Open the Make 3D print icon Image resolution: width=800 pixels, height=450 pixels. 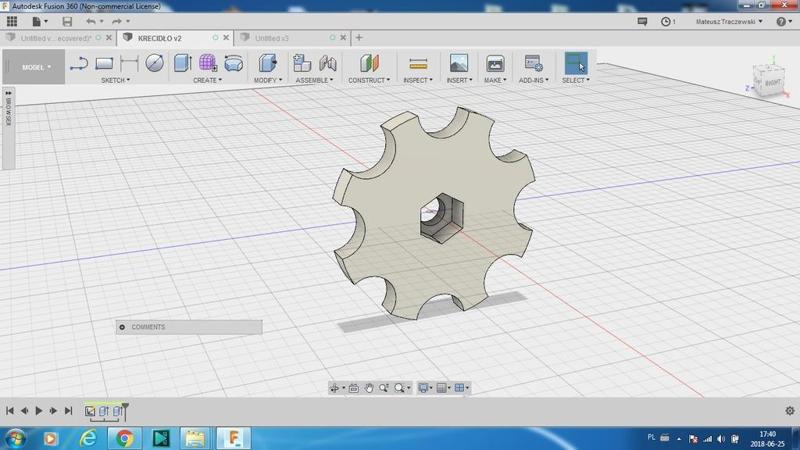click(495, 64)
